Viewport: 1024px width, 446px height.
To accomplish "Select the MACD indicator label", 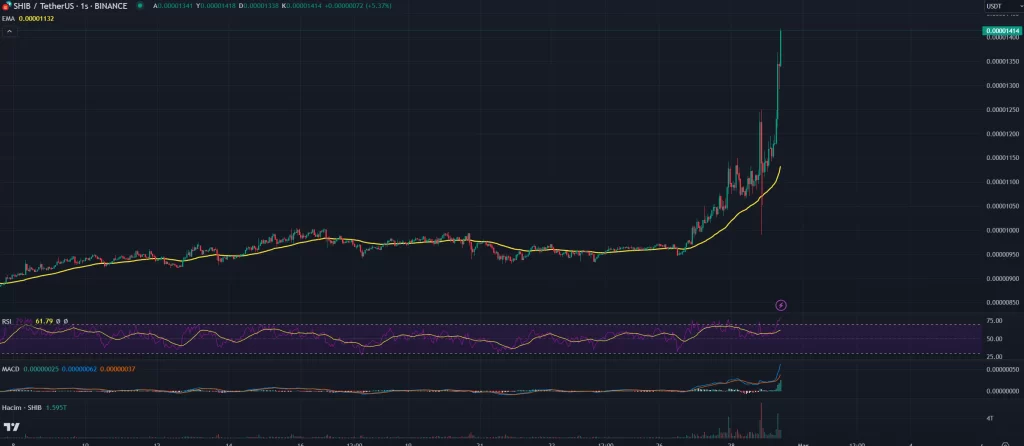I will tap(10, 369).
